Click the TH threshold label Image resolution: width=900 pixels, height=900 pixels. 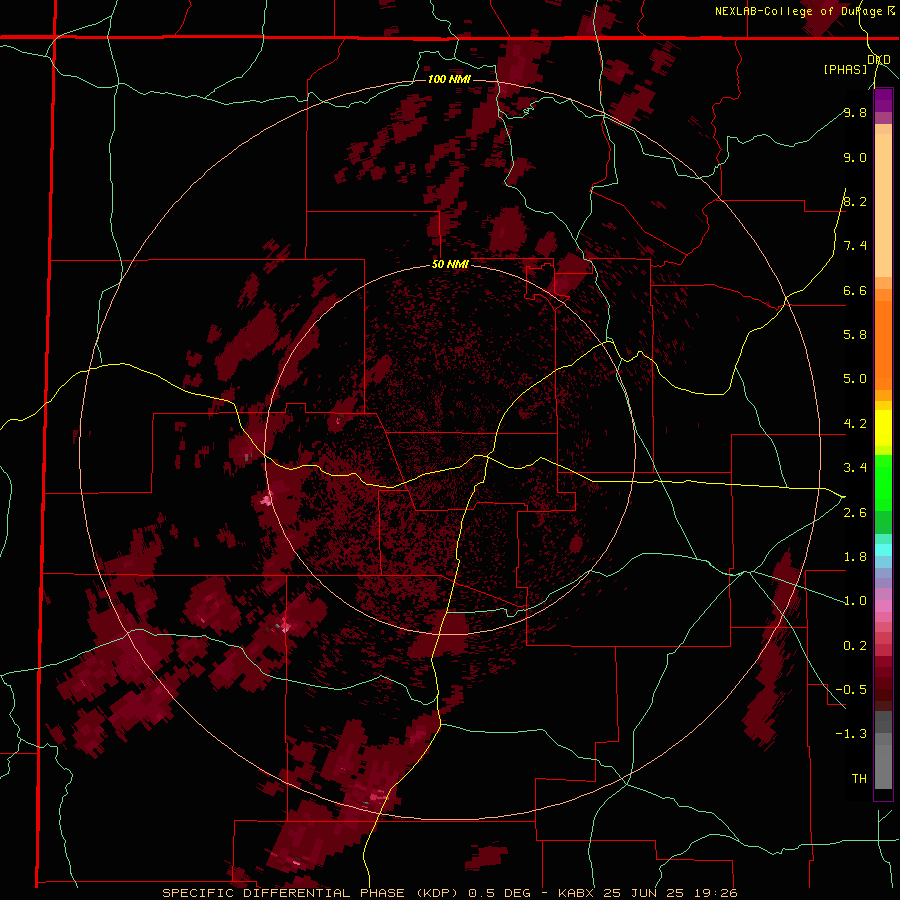[x=859, y=778]
